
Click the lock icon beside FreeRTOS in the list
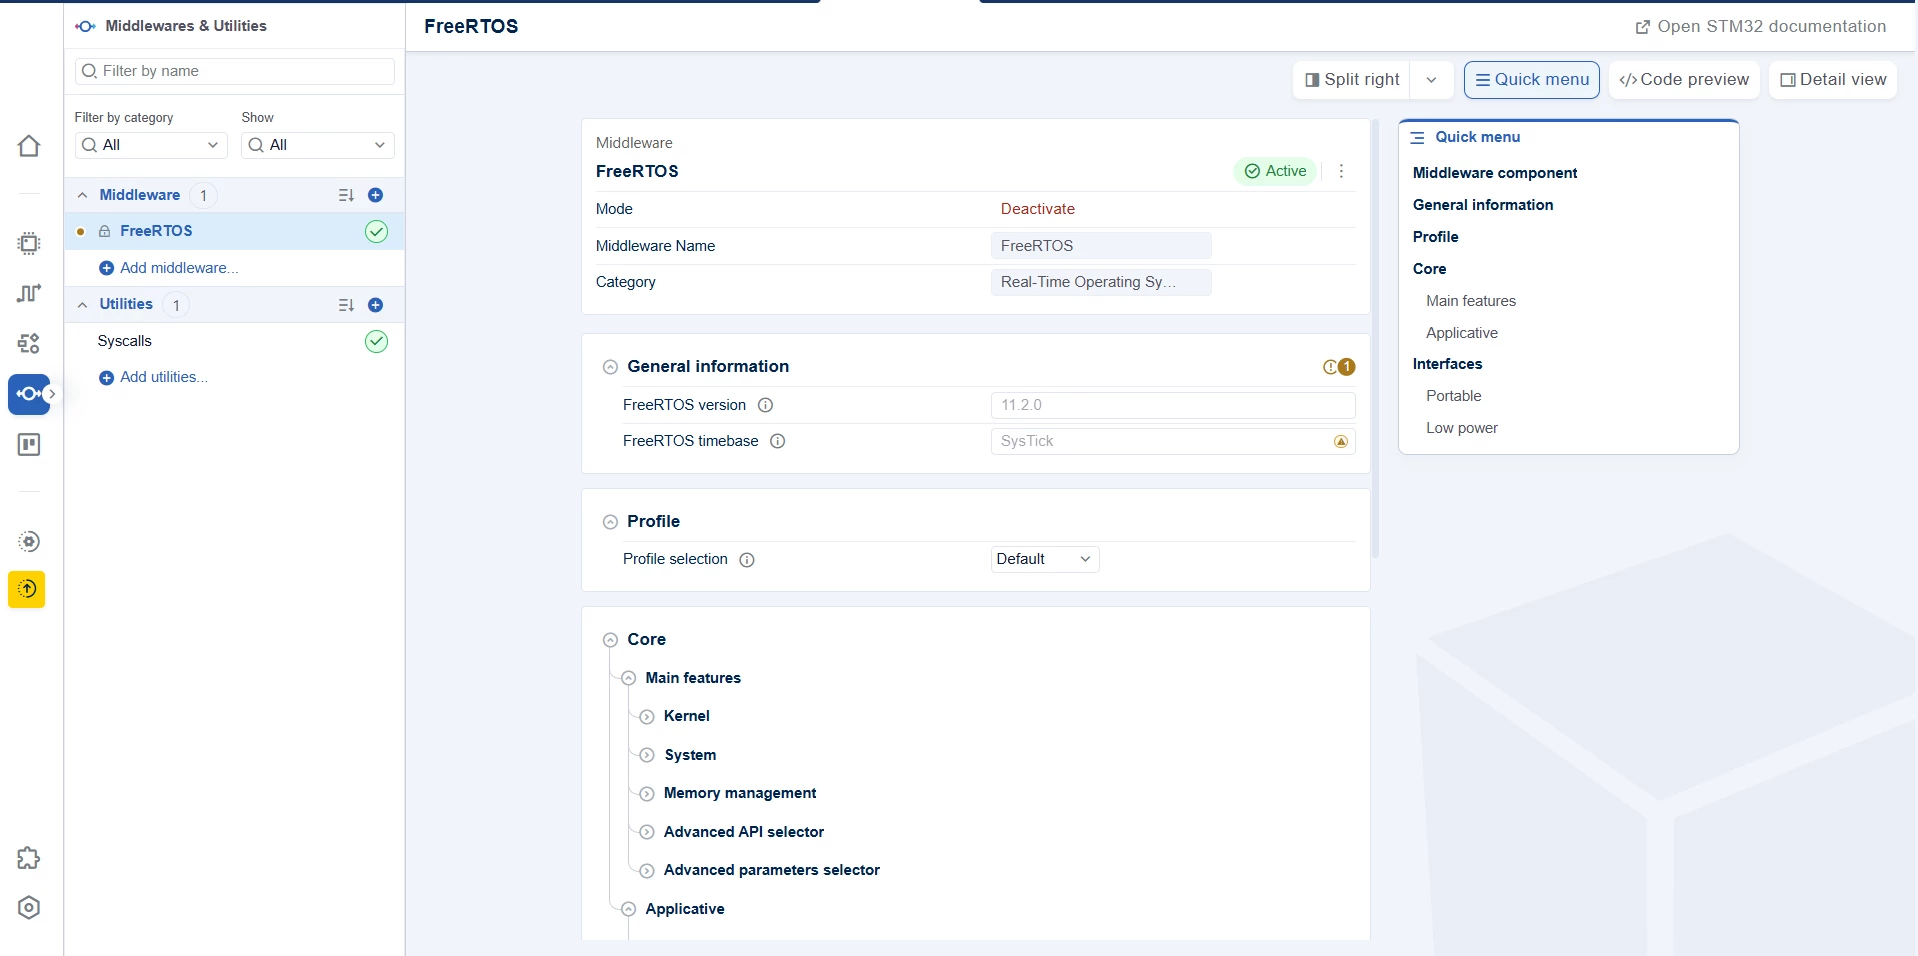104,231
